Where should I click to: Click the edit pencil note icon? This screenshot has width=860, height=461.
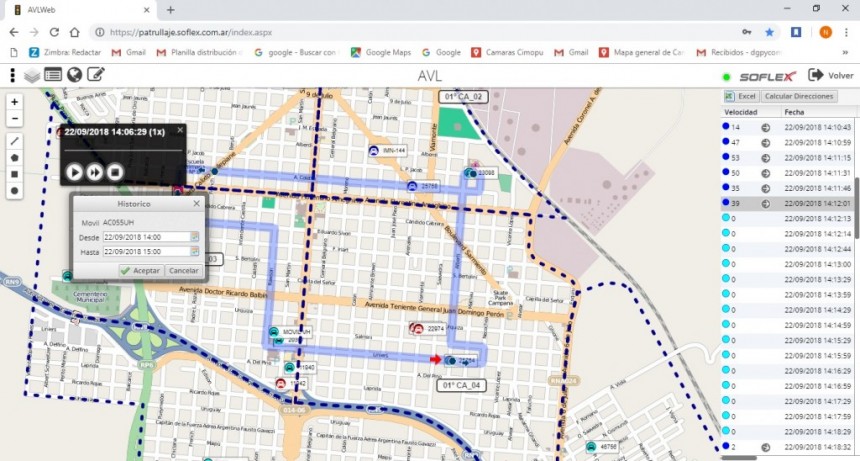pos(96,74)
